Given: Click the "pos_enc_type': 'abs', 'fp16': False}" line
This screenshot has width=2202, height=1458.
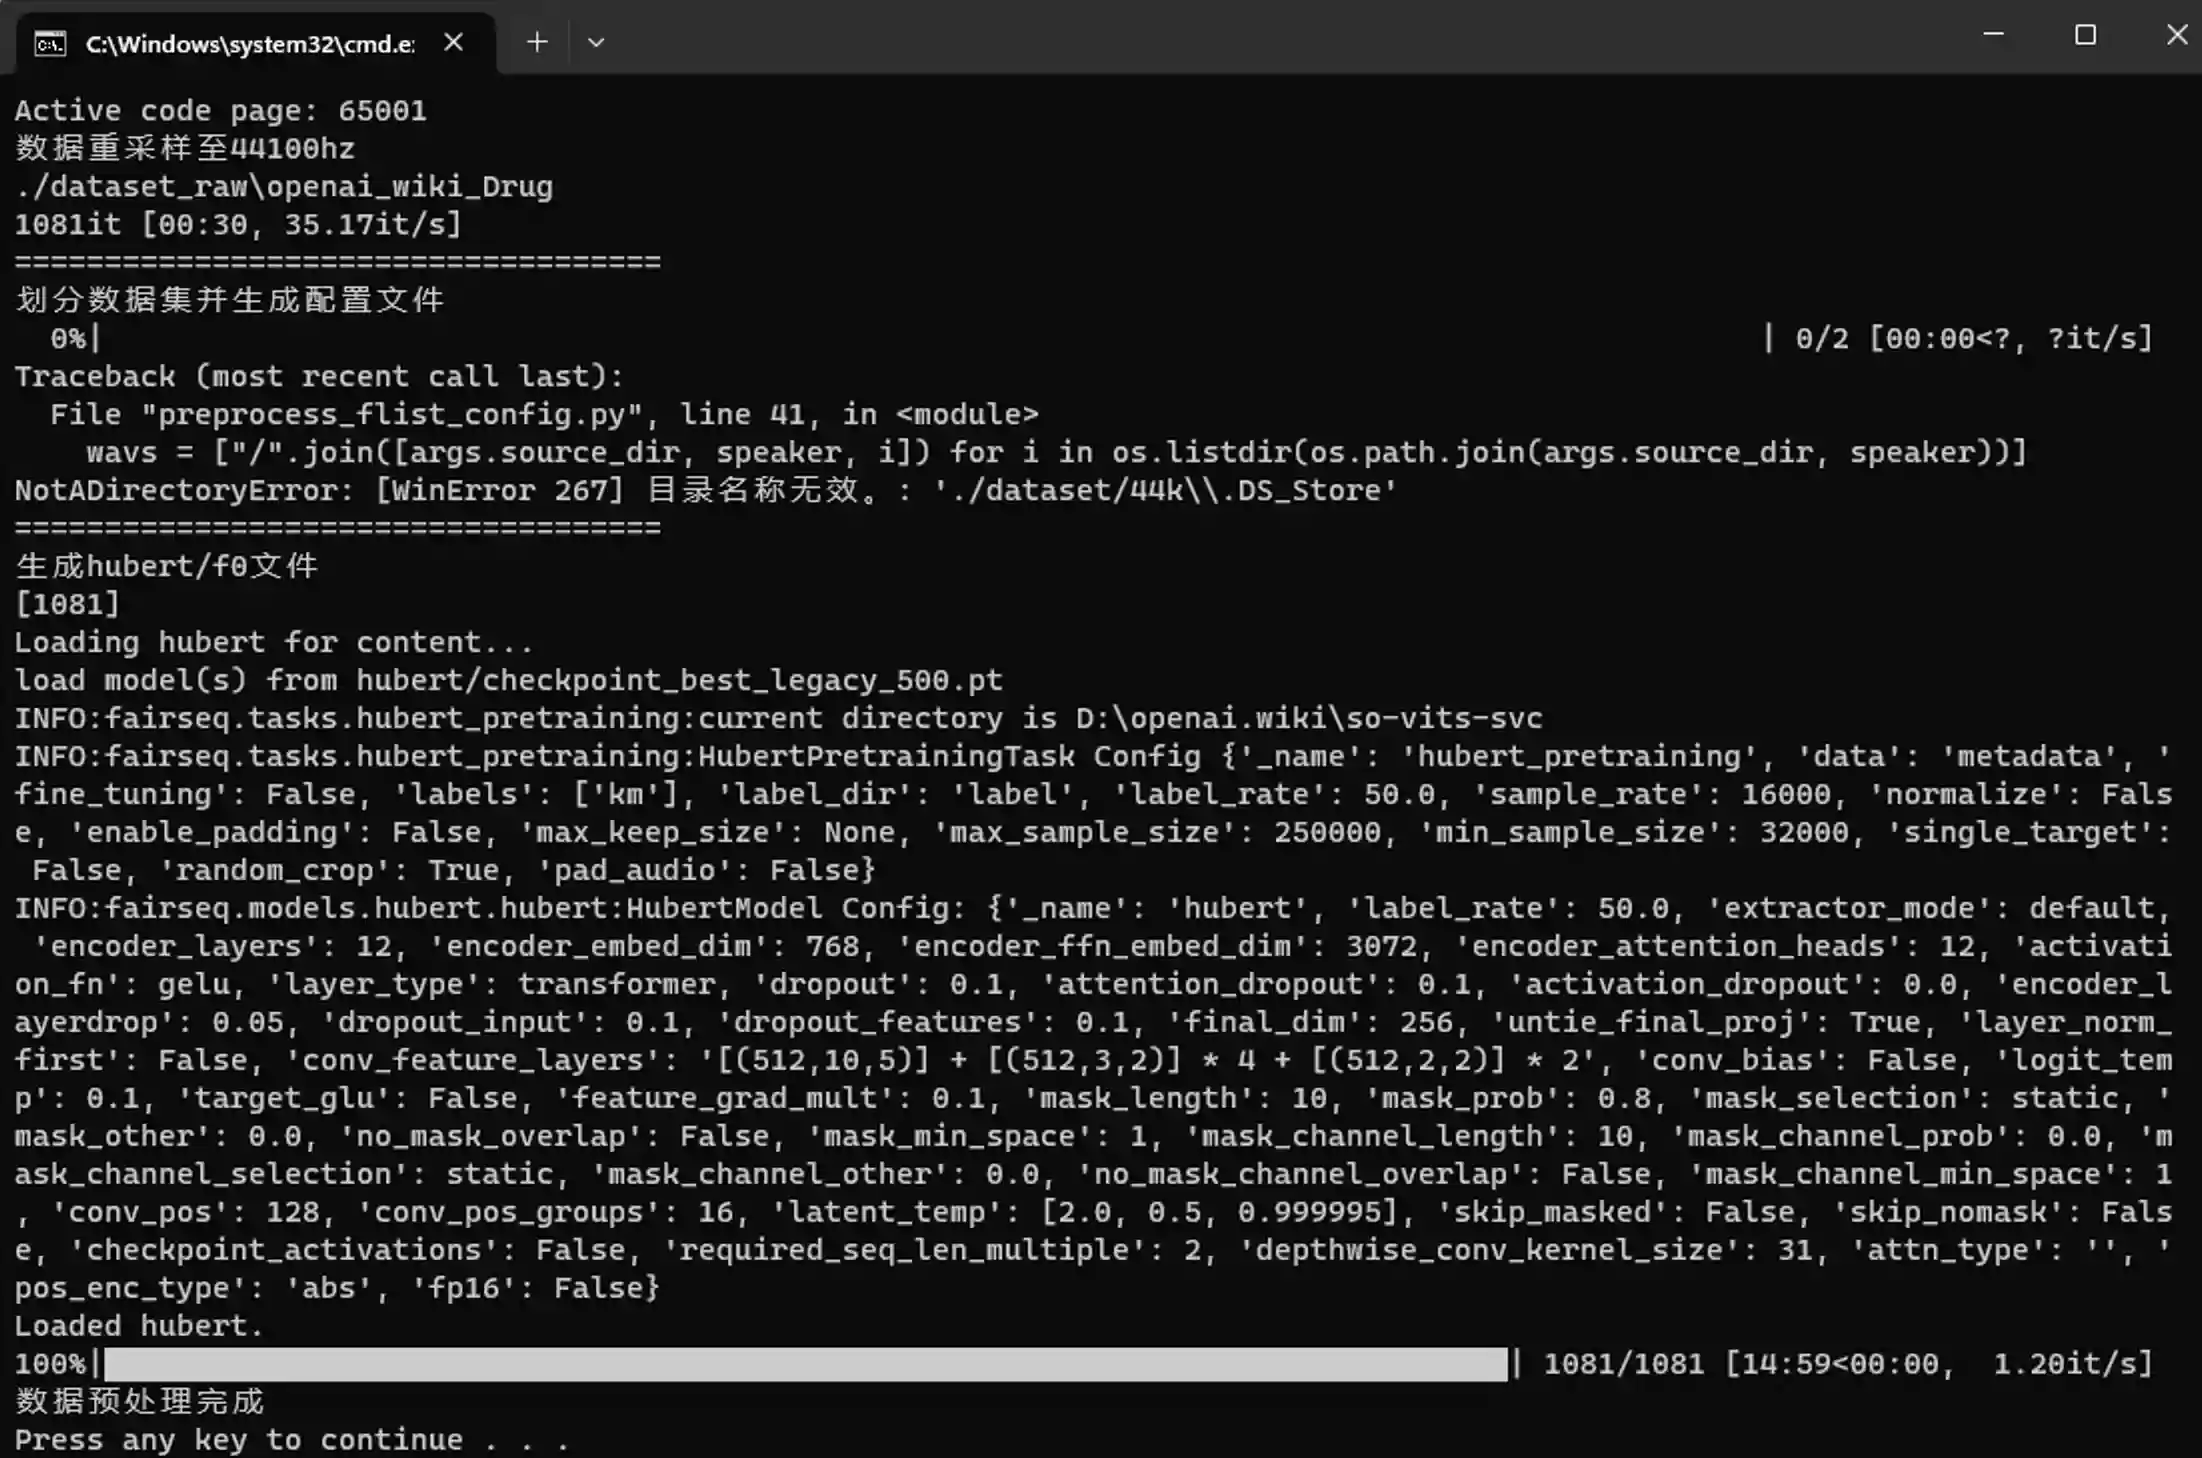Looking at the screenshot, I should pos(337,1289).
